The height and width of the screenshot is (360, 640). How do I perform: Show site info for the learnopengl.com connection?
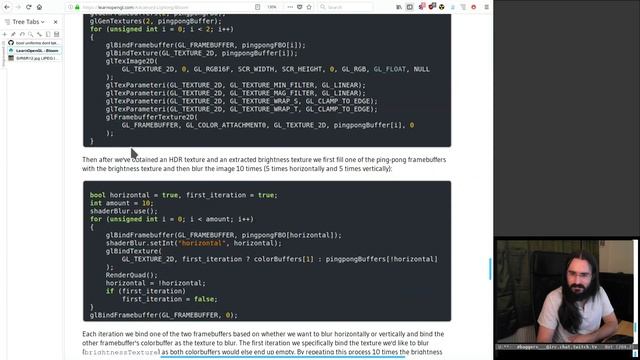(x=70, y=7)
